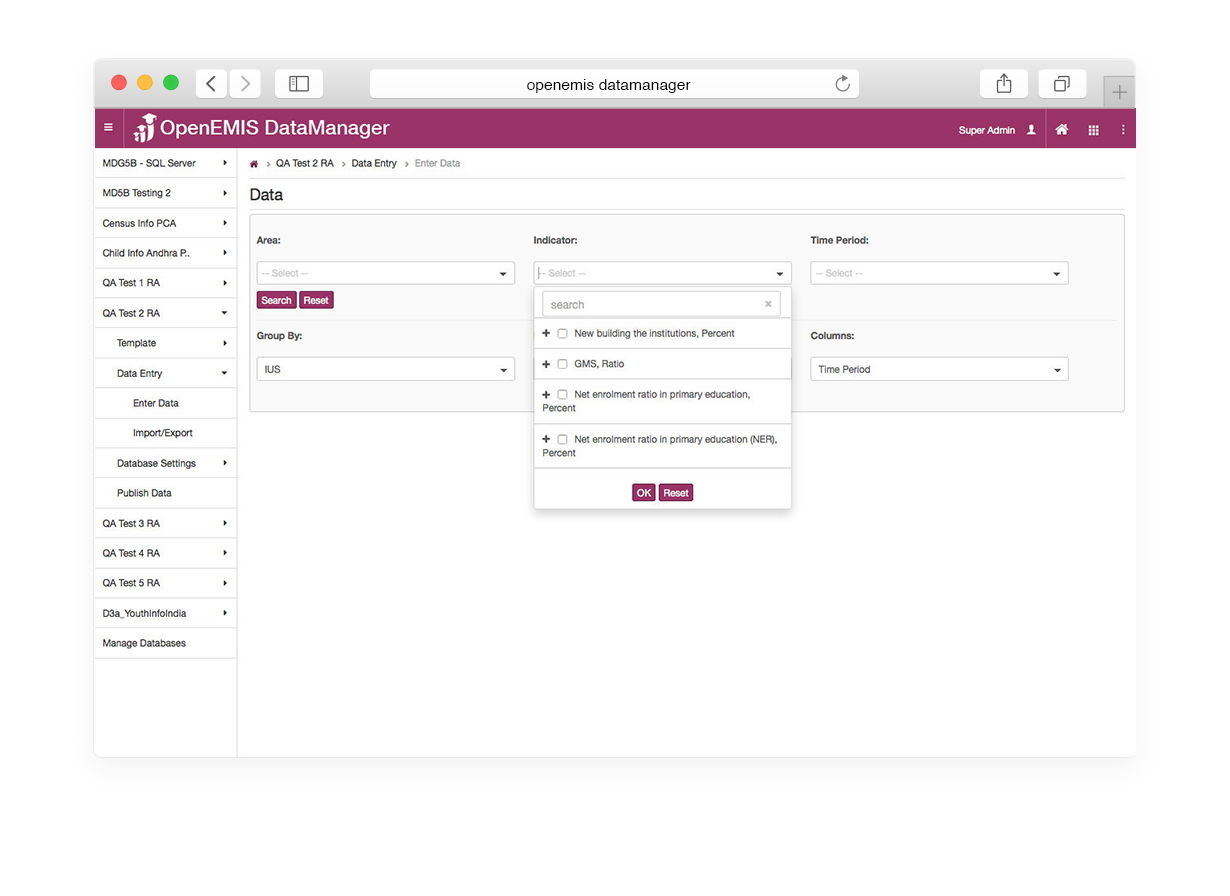Toggle the hamburger menu in header
The image size is (1230, 896).
108,128
